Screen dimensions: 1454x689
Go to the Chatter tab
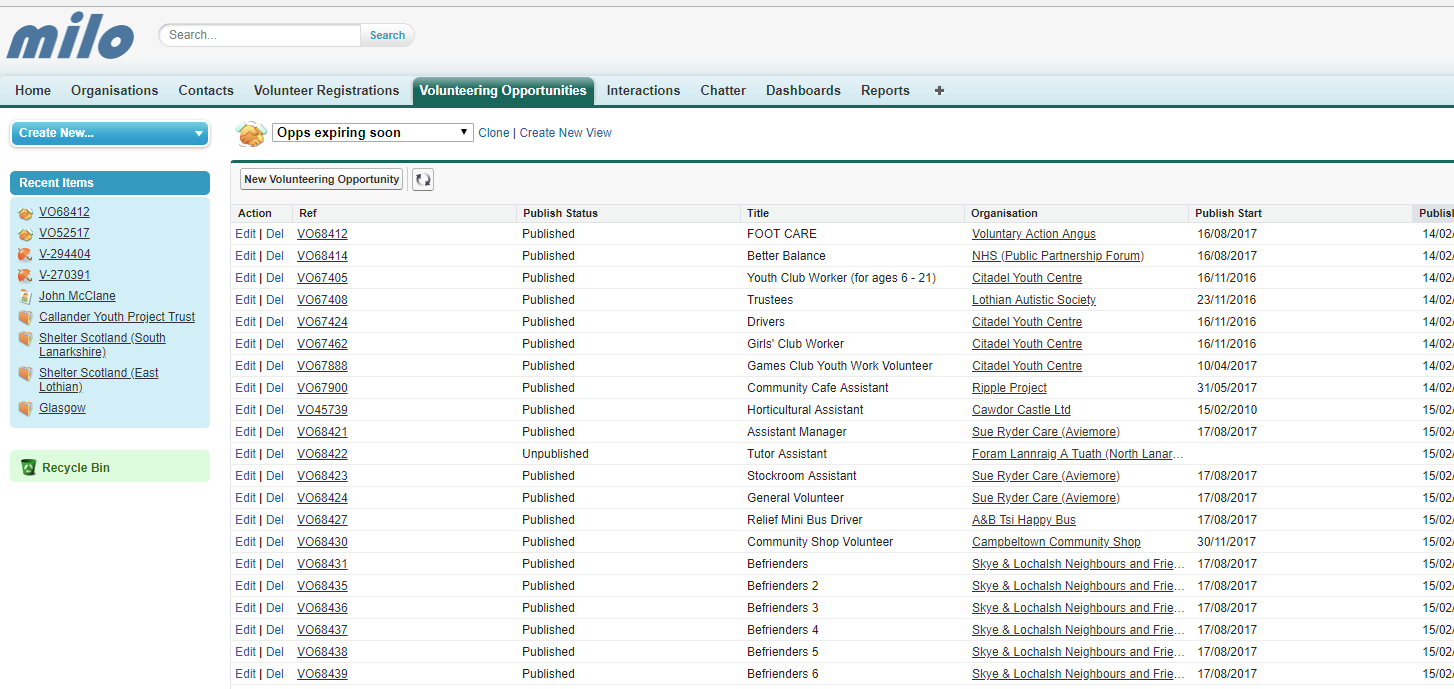pos(723,90)
